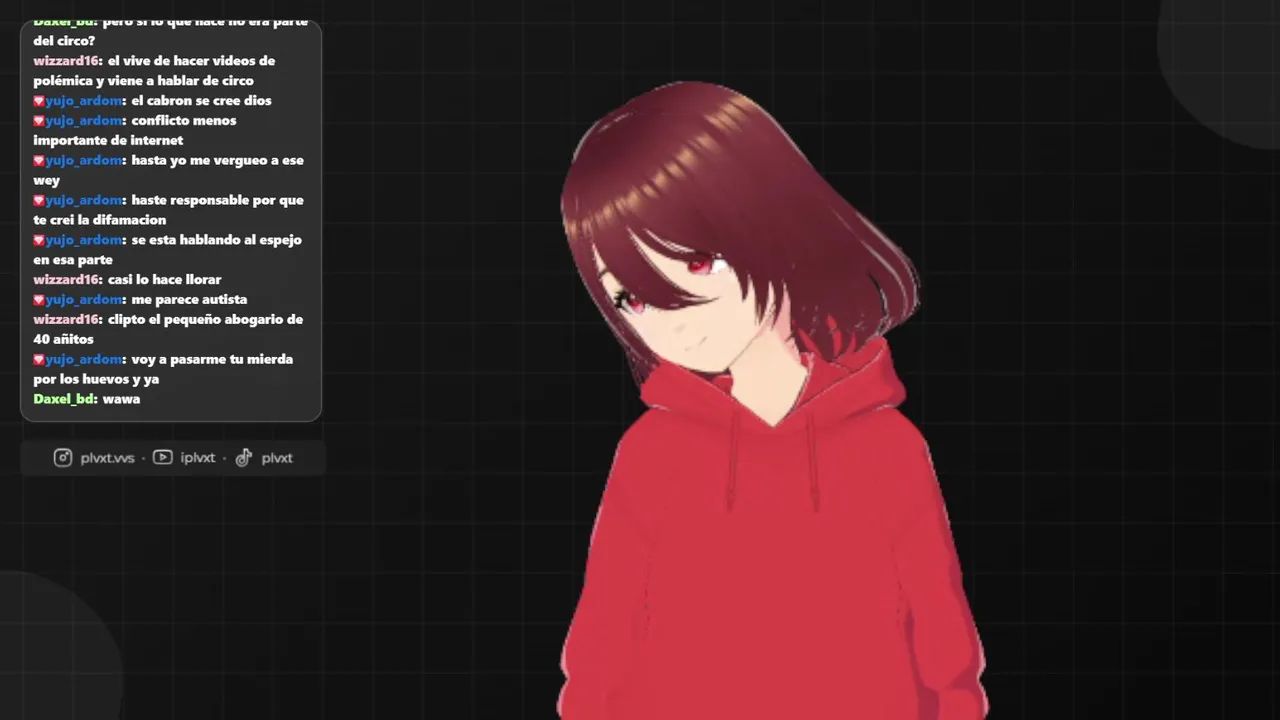Click username yujo_ardom beside 'voy a pasarme'

pyautogui.click(x=85, y=360)
